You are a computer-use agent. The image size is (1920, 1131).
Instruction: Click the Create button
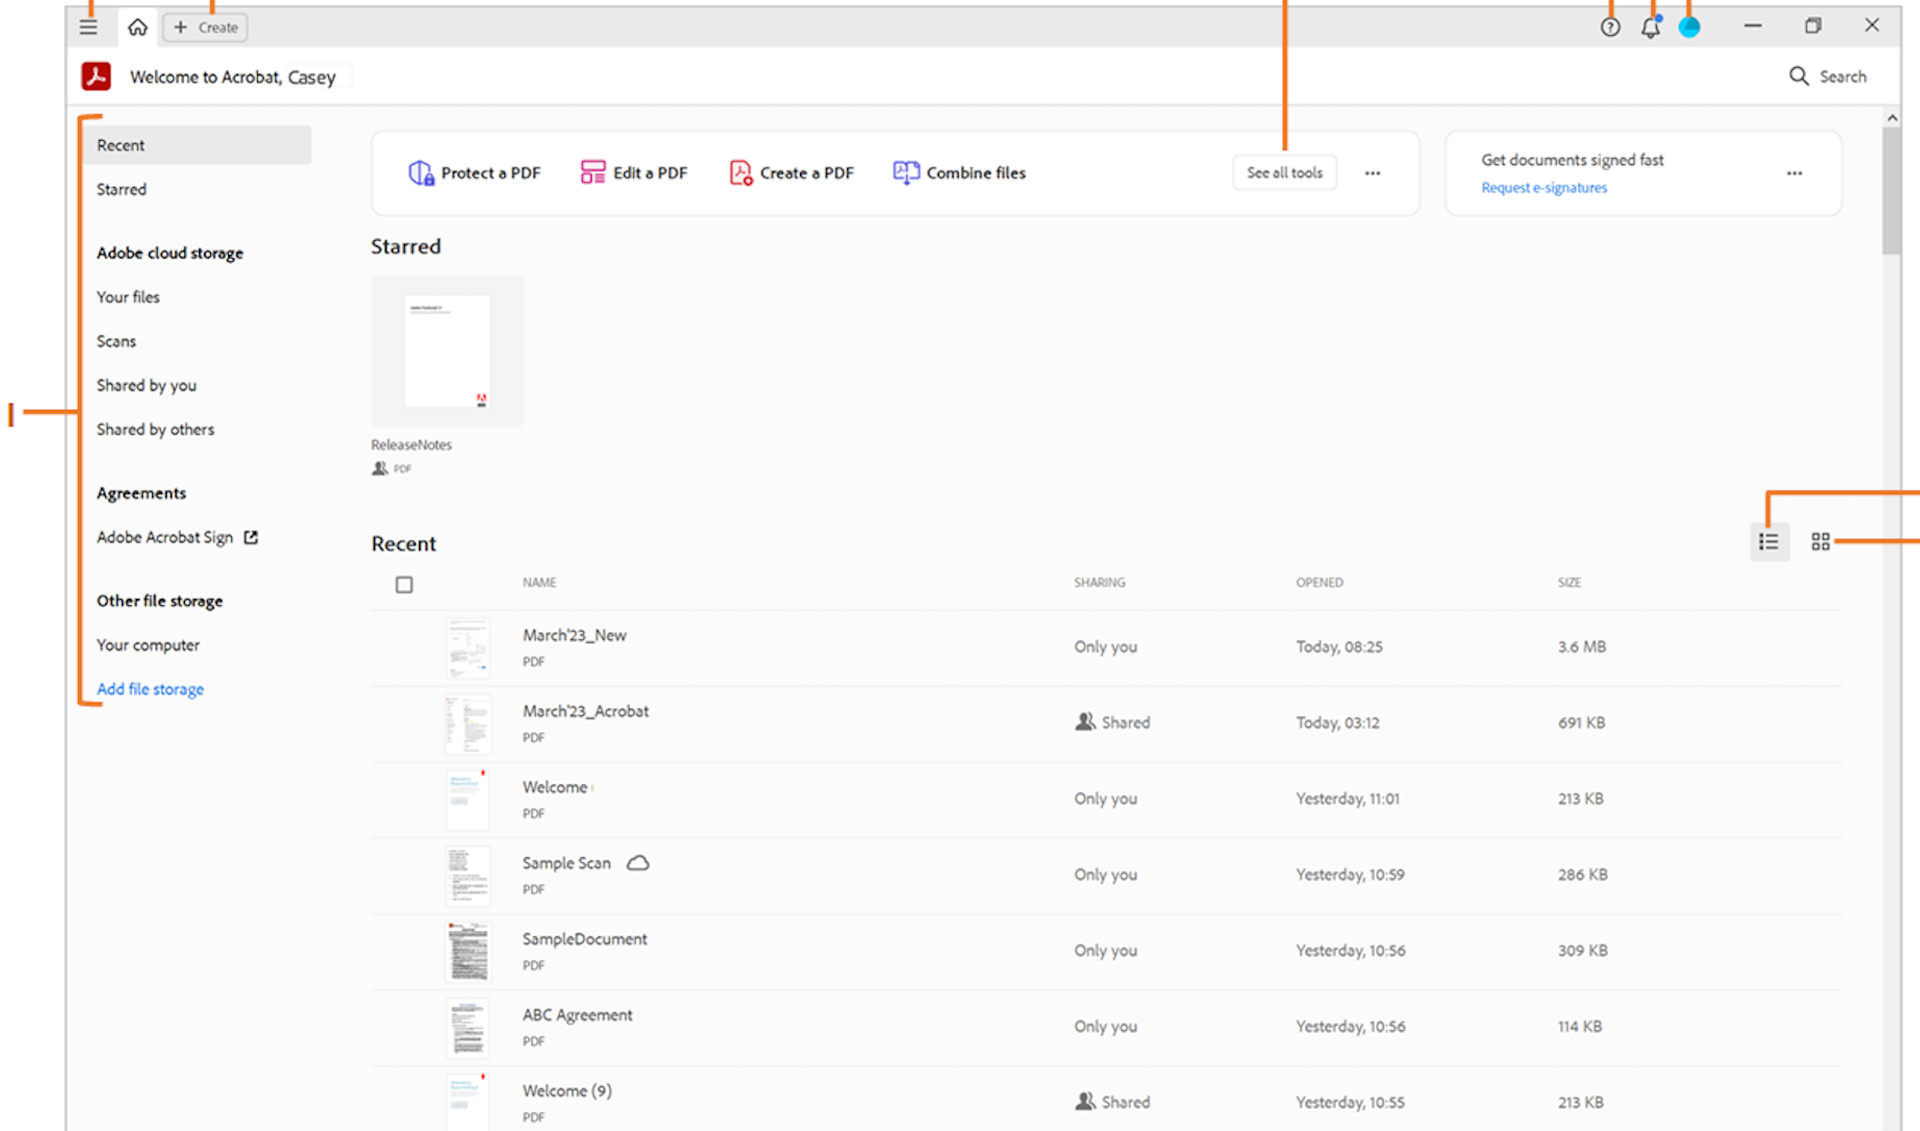[x=206, y=27]
